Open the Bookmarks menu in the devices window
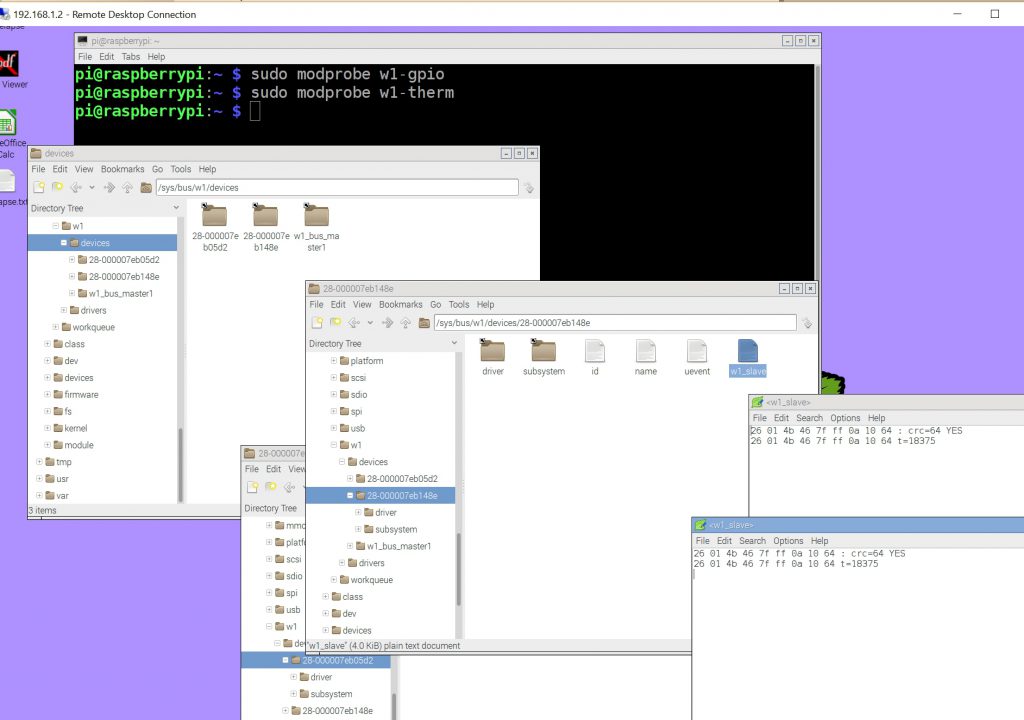 [122, 169]
